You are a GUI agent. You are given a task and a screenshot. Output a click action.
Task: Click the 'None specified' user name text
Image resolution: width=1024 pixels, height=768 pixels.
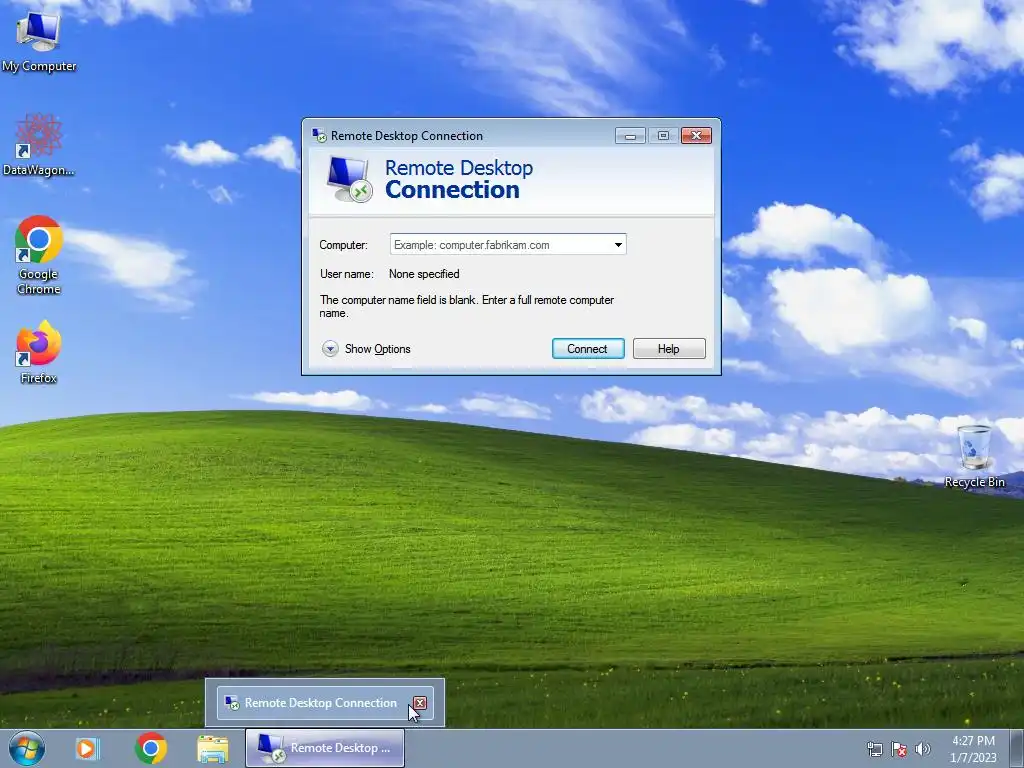pyautogui.click(x=424, y=274)
